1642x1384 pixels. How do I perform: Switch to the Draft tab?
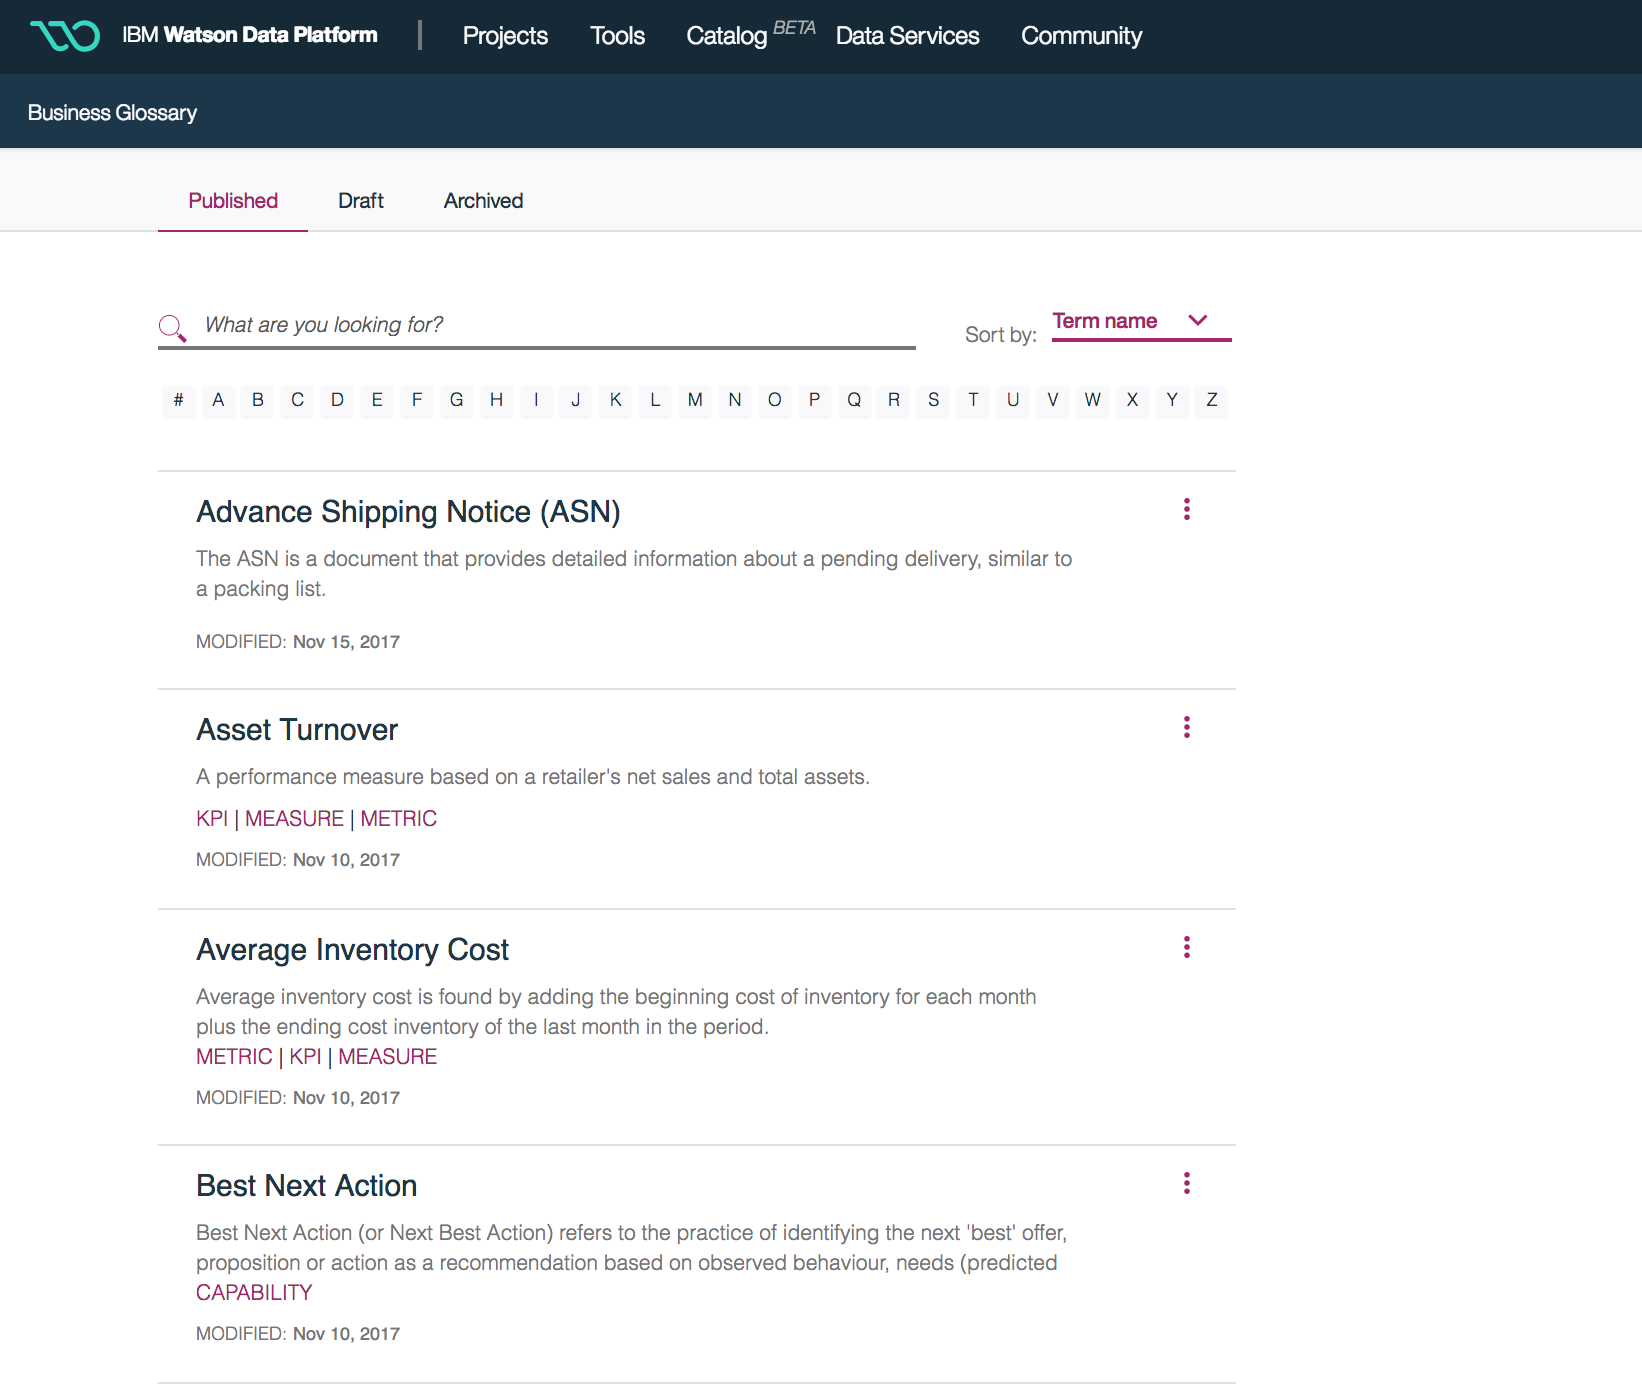point(361,200)
